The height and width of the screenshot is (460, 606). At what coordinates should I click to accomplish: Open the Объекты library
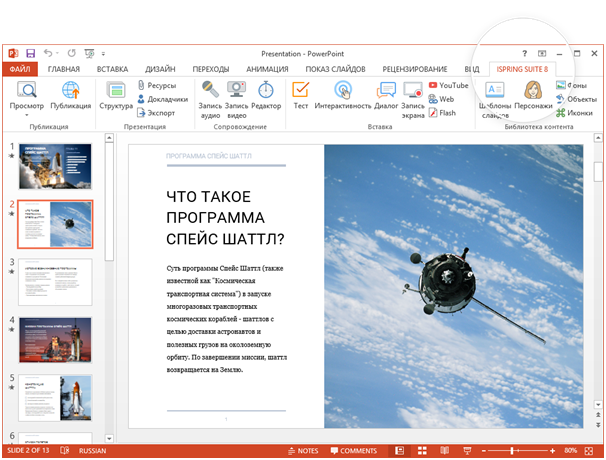[577, 99]
